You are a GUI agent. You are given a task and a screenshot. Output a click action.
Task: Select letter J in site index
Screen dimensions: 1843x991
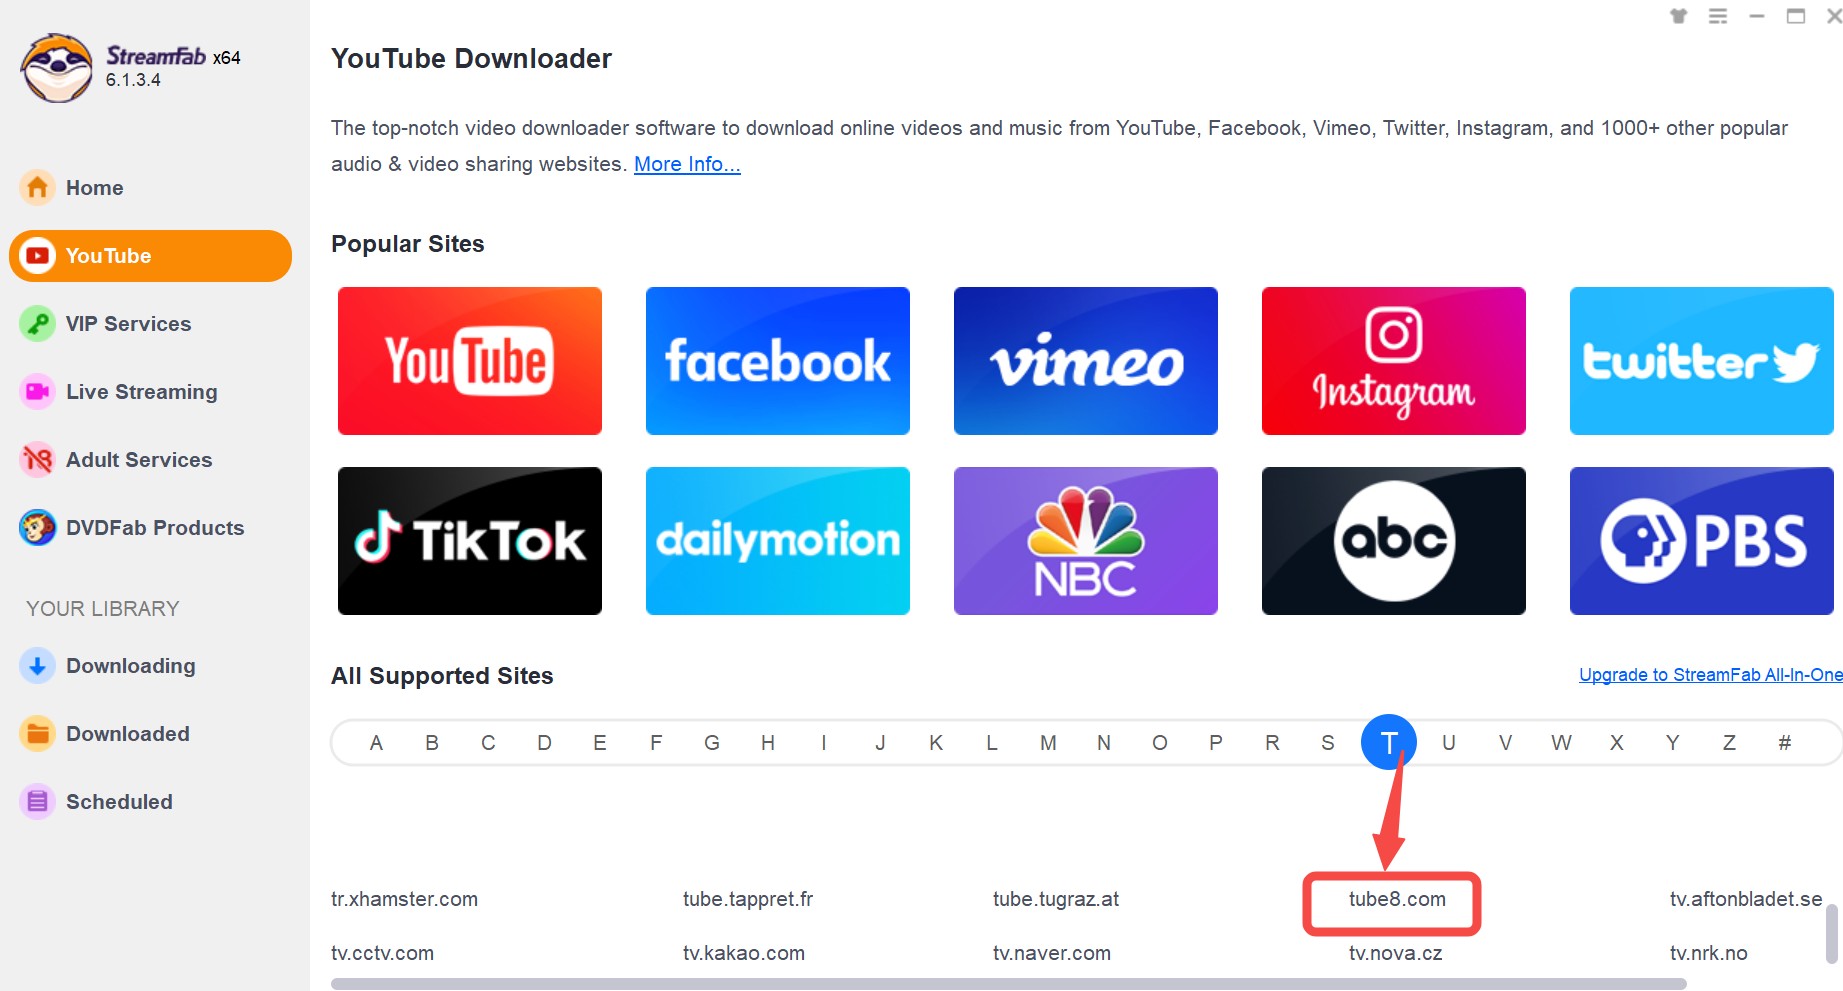[x=880, y=743]
